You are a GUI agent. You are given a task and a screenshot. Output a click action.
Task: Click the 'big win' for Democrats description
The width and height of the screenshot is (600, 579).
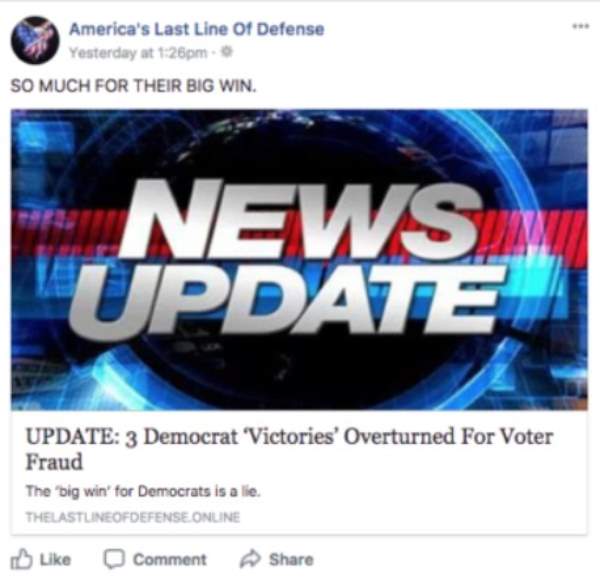click(x=143, y=491)
